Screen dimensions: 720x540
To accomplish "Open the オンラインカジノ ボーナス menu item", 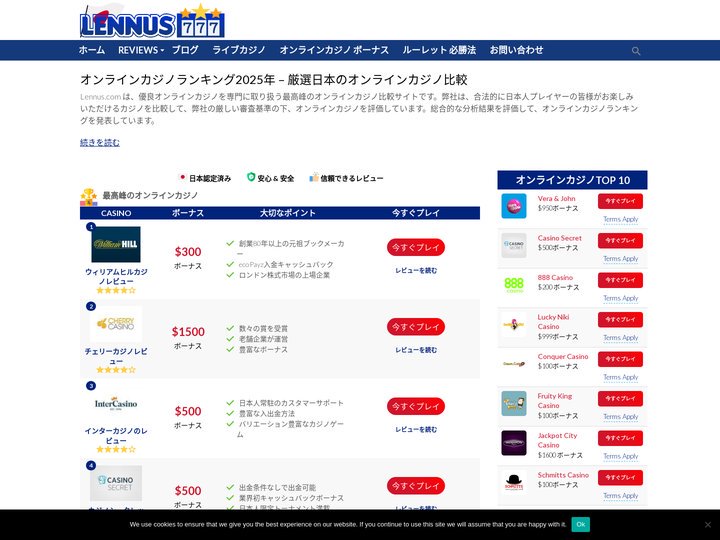I will click(334, 50).
